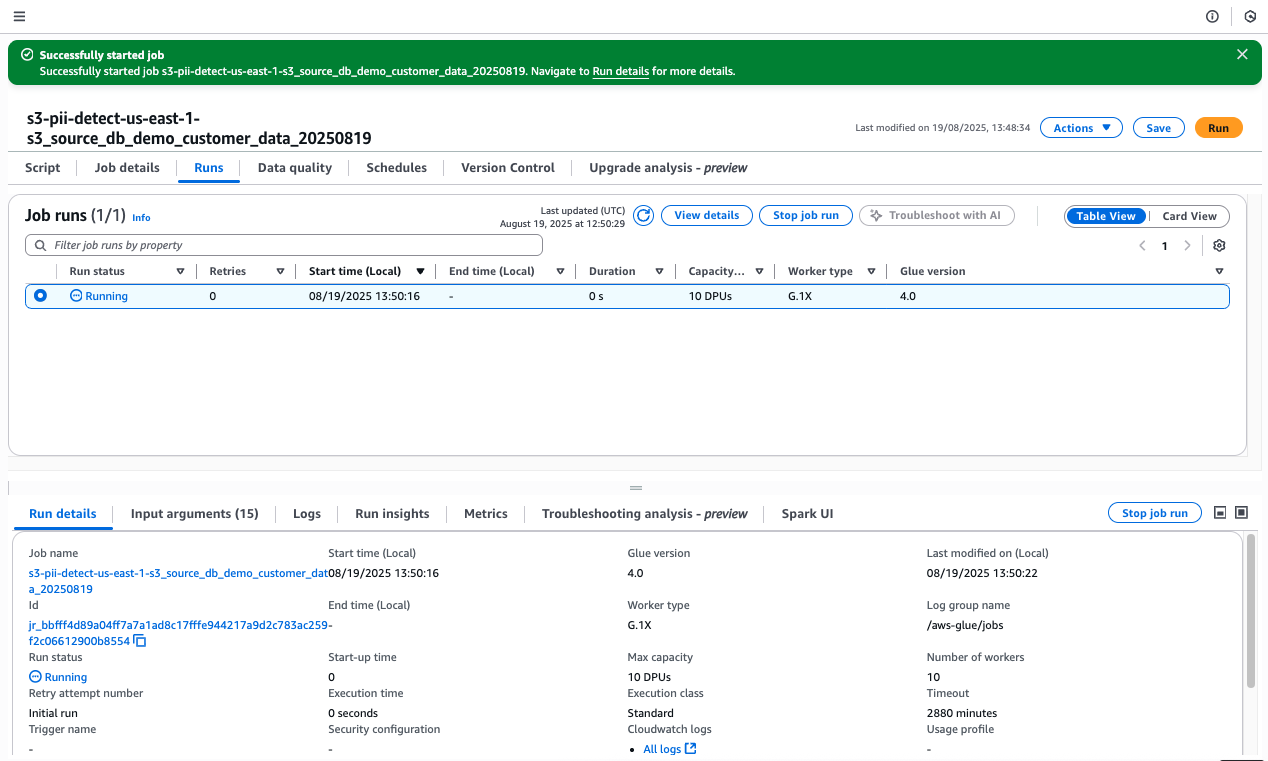Go to previous page of job runs

pos(1142,246)
